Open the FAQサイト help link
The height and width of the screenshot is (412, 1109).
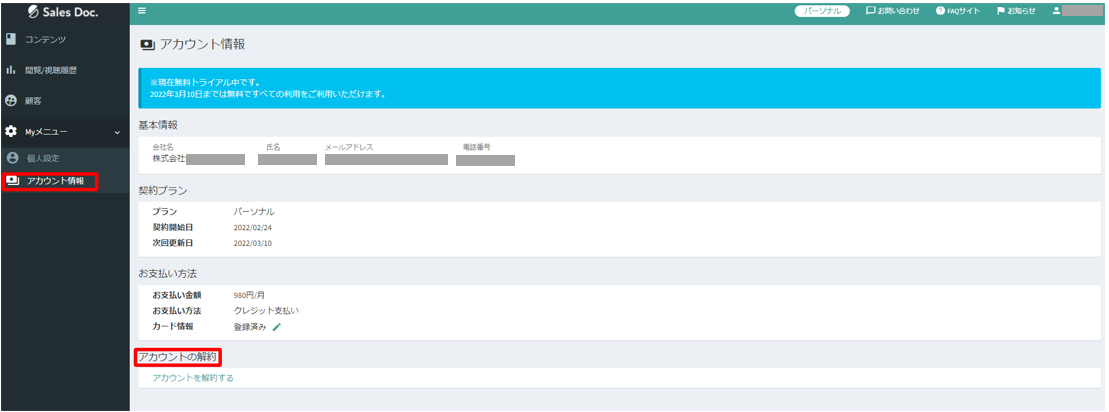pos(958,11)
